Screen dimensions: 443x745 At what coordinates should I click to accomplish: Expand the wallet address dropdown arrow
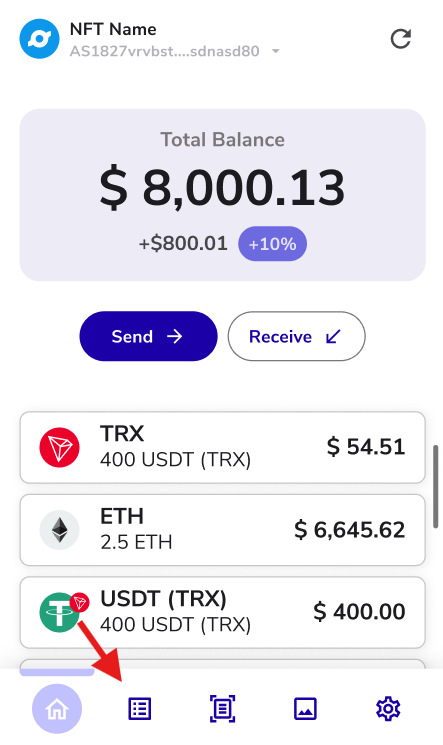276,51
